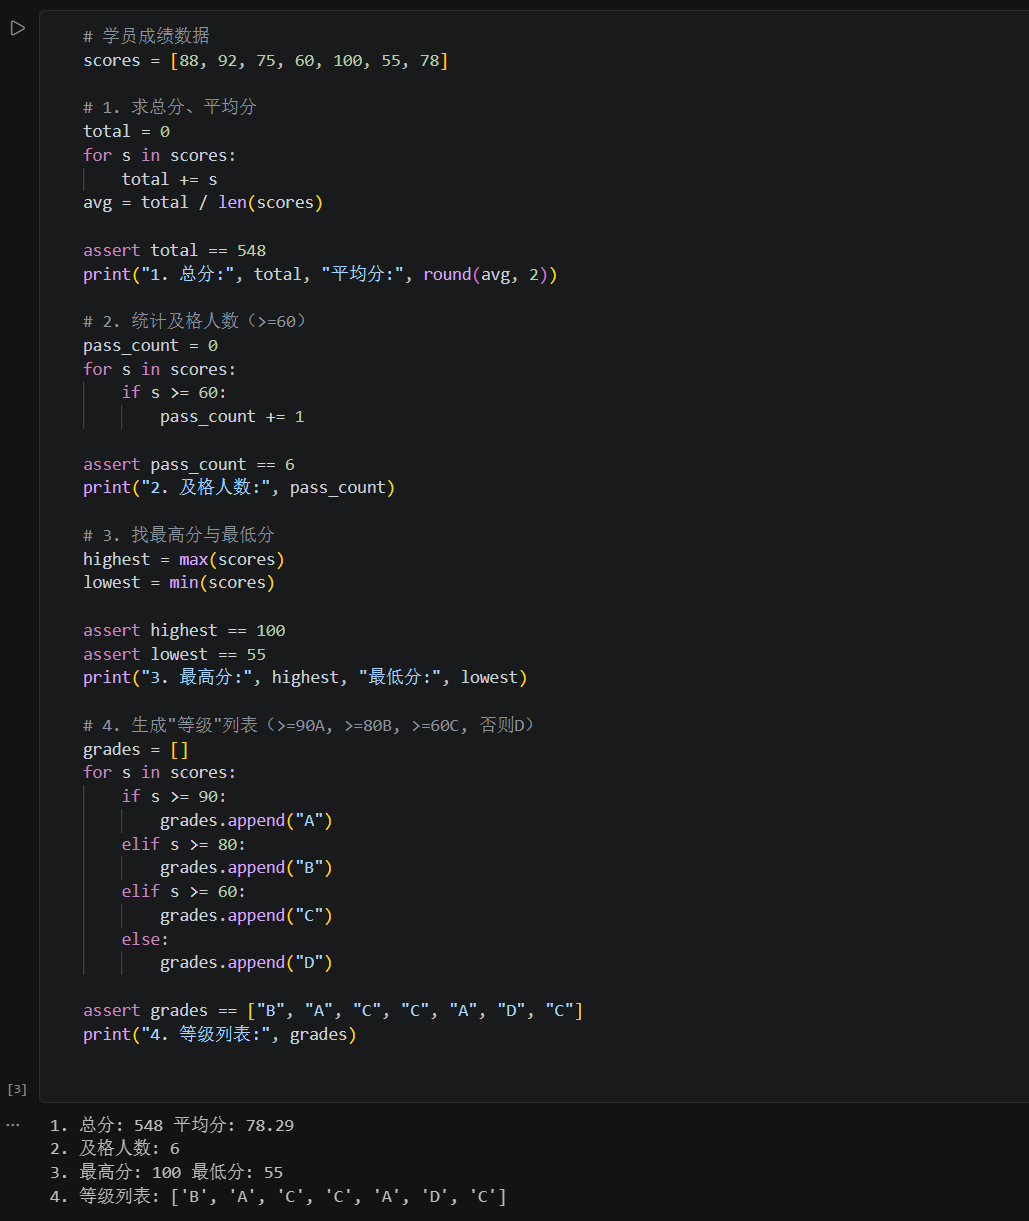Click the 'assert lowest == 55' line
The width and height of the screenshot is (1029, 1221).
click(175, 654)
